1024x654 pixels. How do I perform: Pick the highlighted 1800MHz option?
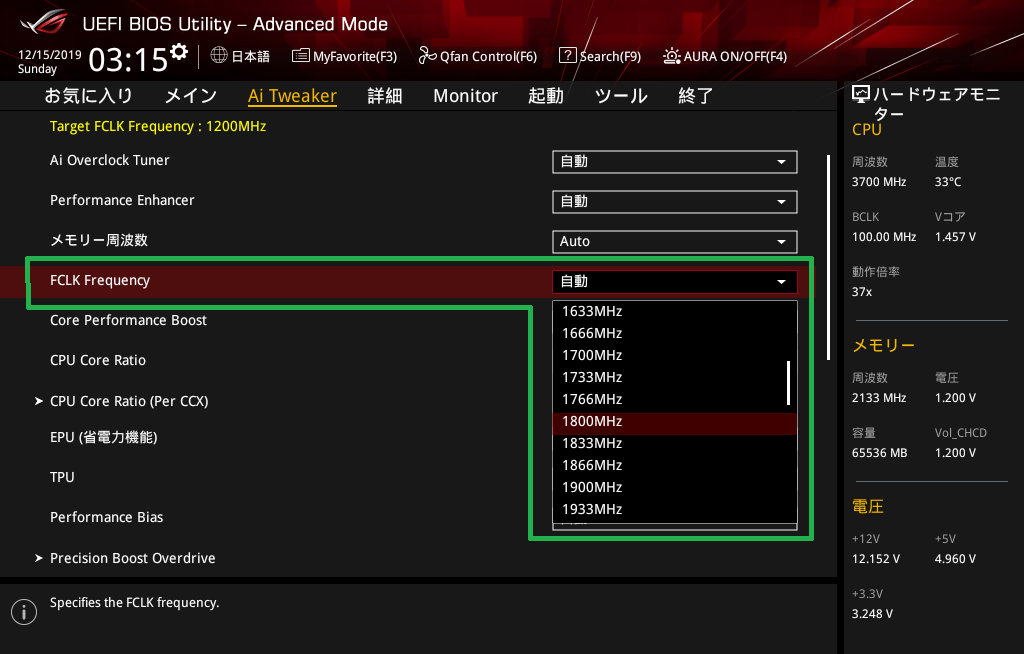tap(675, 421)
